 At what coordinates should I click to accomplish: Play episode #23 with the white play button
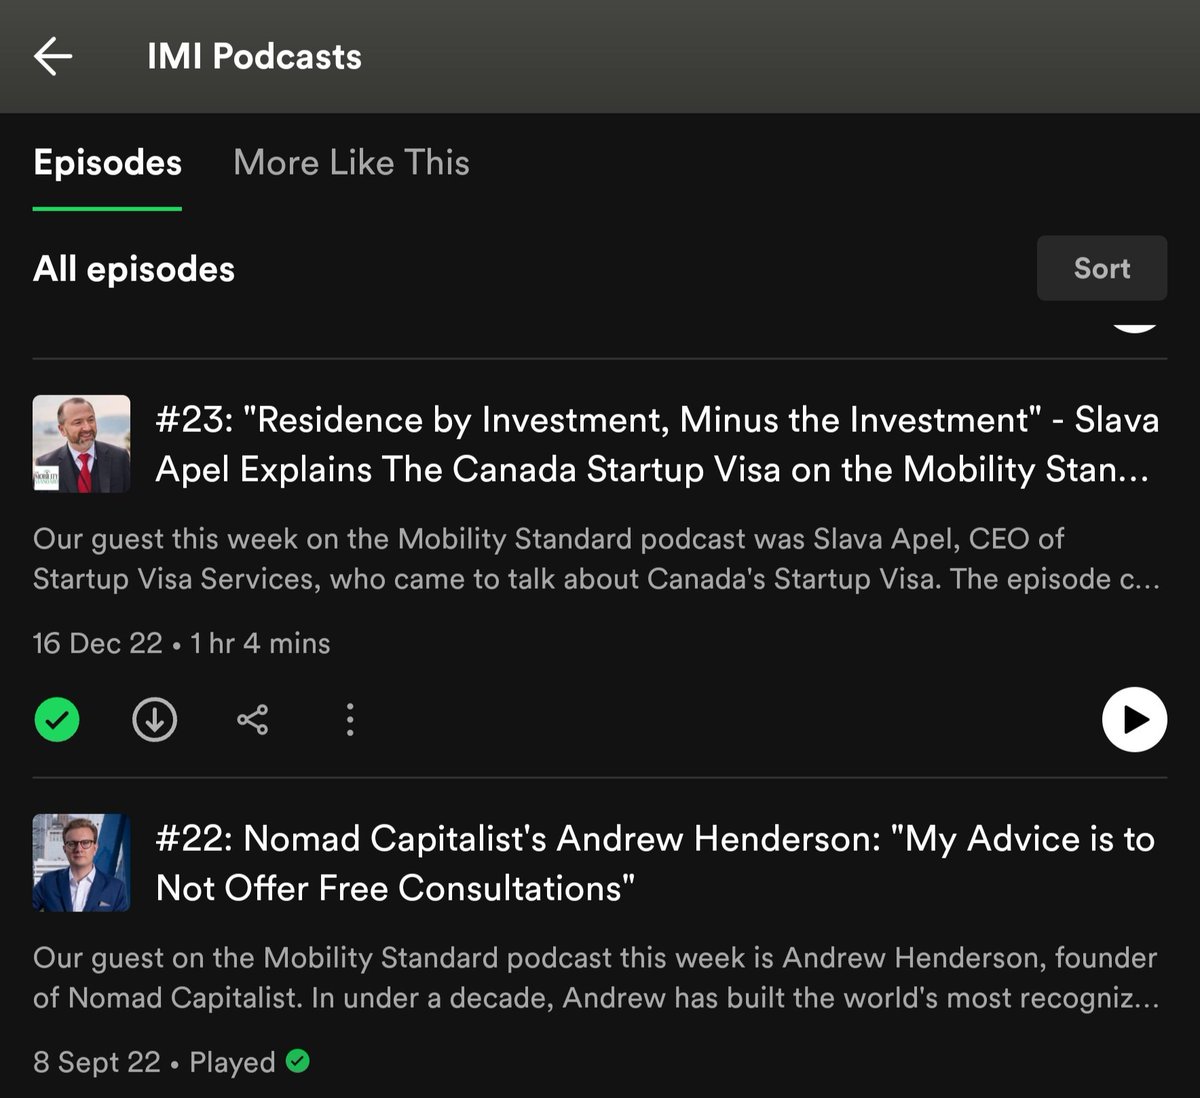[x=1134, y=719]
